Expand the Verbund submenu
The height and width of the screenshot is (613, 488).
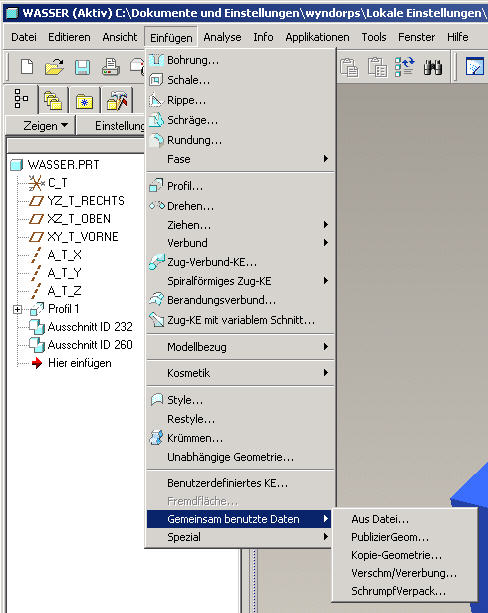tap(240, 243)
